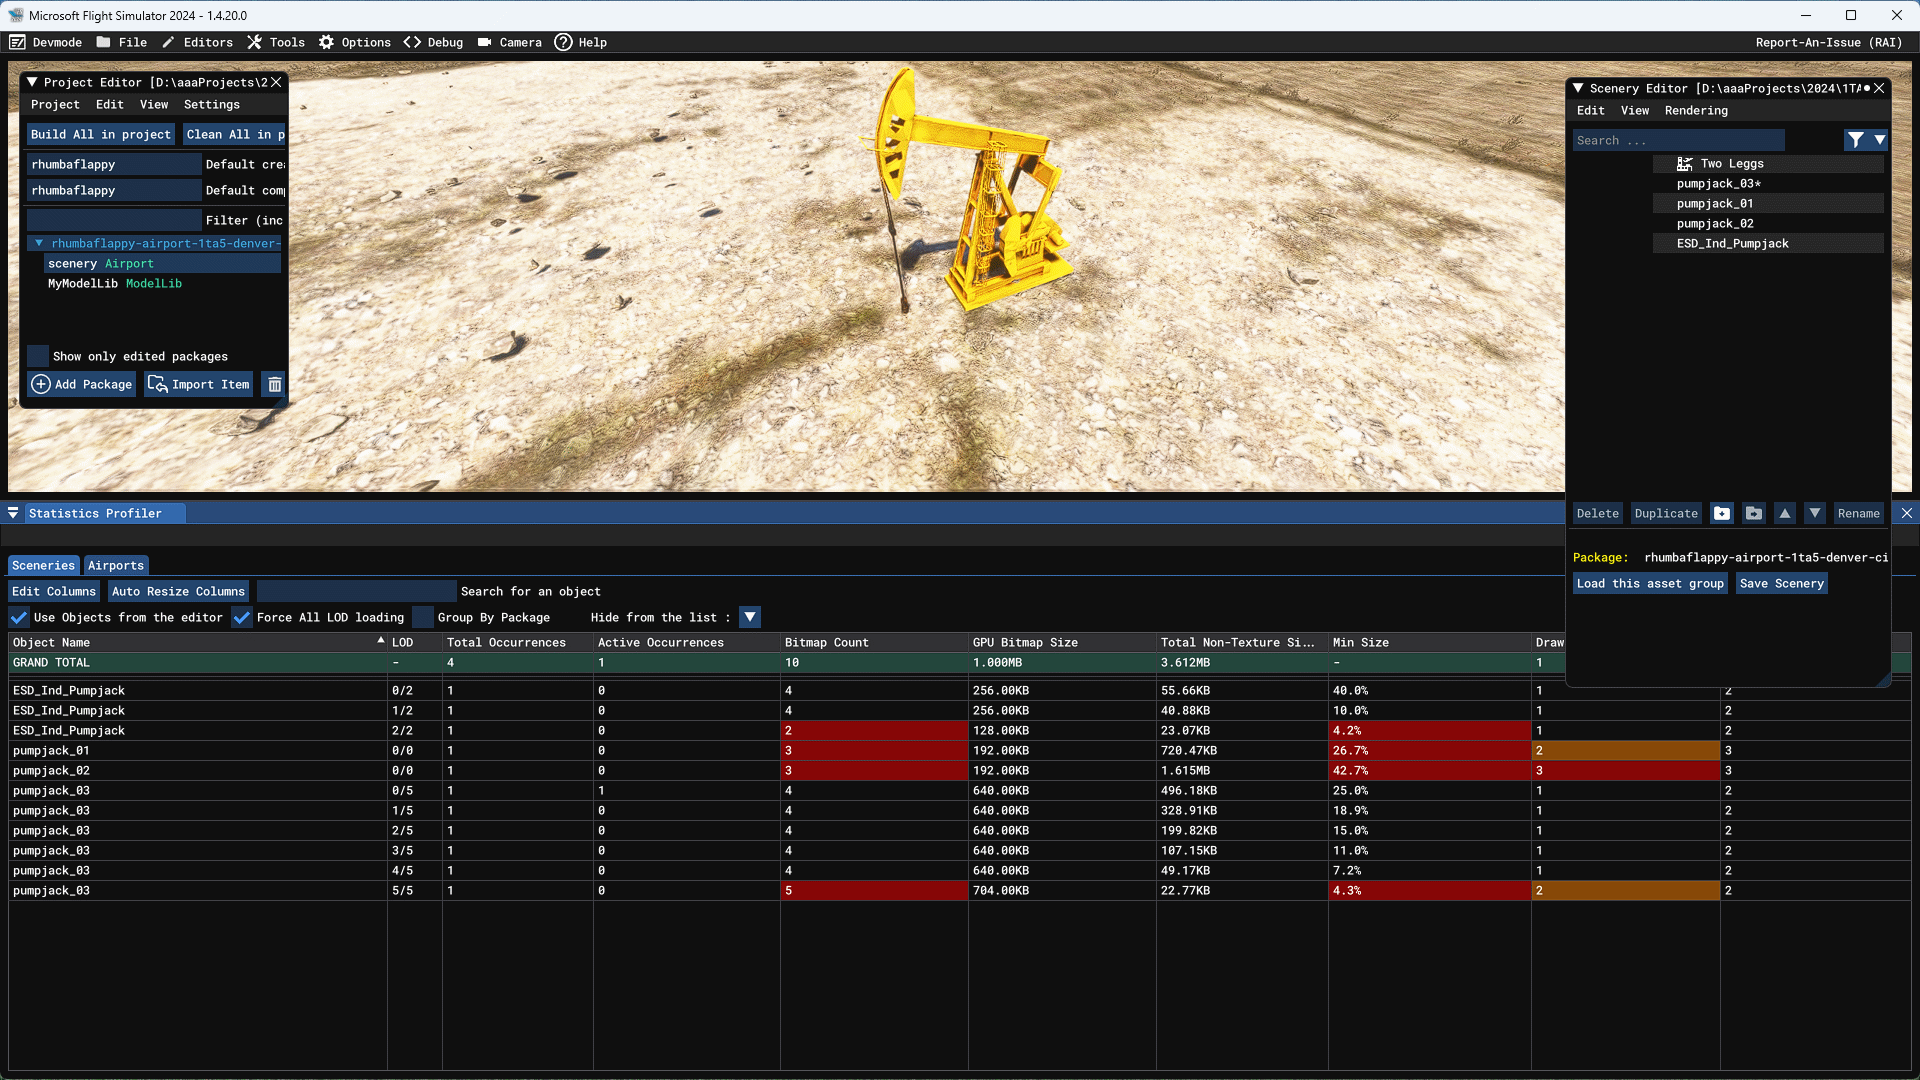
Task: Enable Group By Package
Action: pyautogui.click(x=424, y=617)
